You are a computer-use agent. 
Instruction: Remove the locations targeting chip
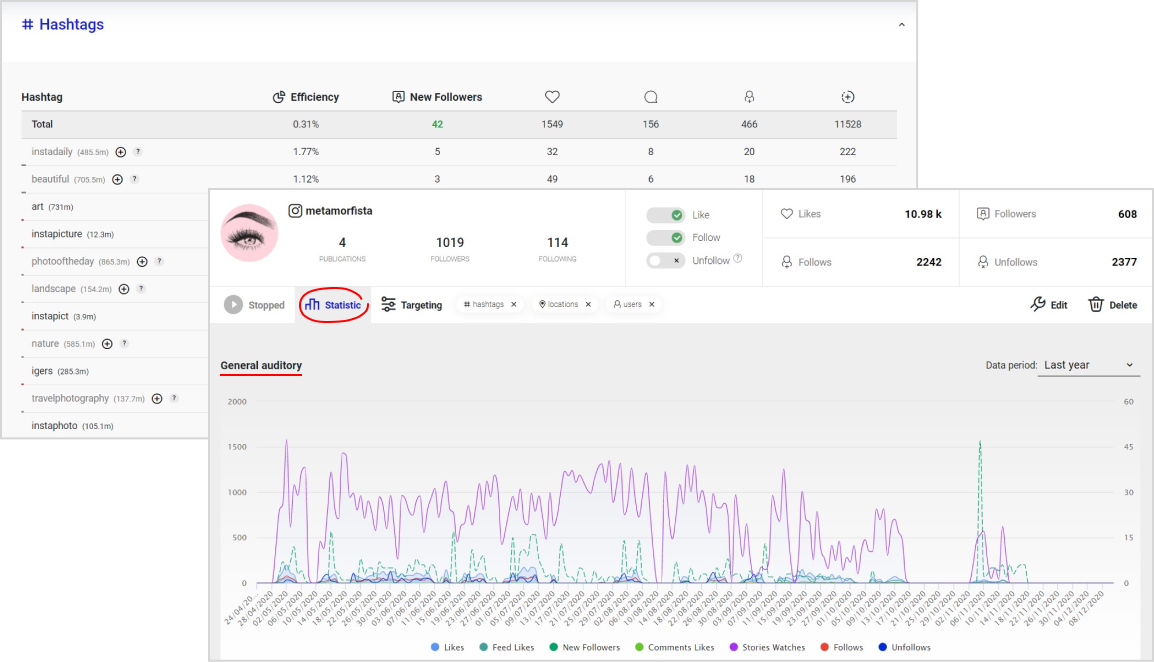[588, 305]
